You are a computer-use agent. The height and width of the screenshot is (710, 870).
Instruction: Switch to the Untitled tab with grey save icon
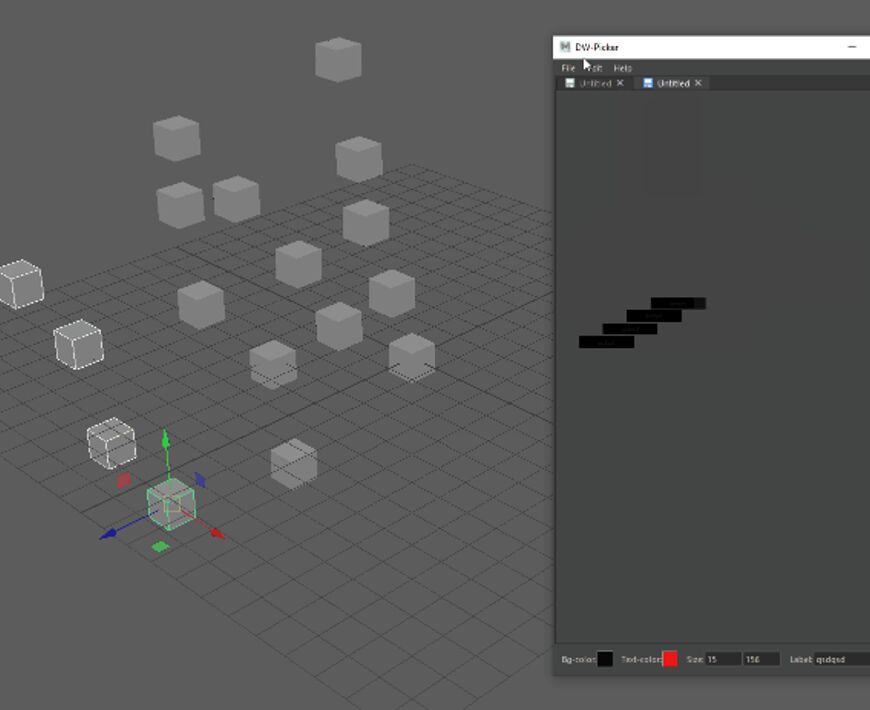tap(595, 83)
